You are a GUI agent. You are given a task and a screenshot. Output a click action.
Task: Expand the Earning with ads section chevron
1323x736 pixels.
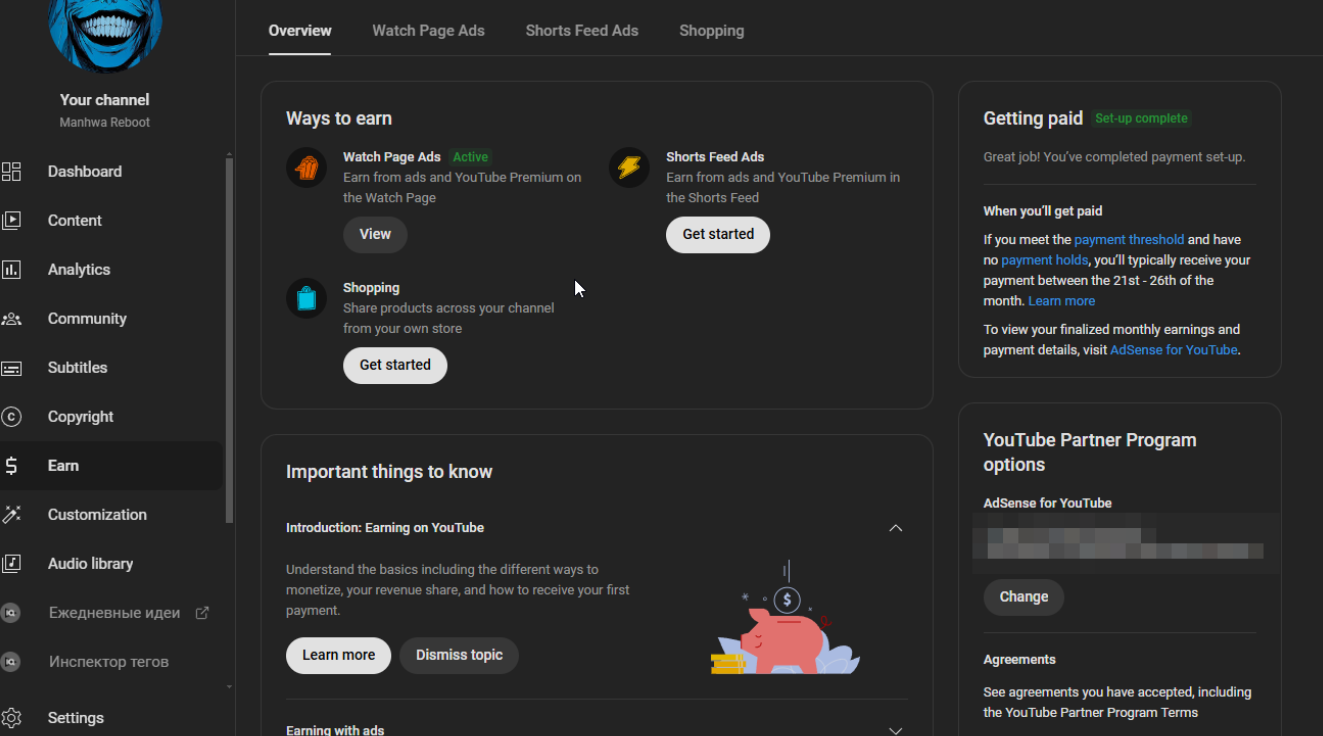point(896,731)
